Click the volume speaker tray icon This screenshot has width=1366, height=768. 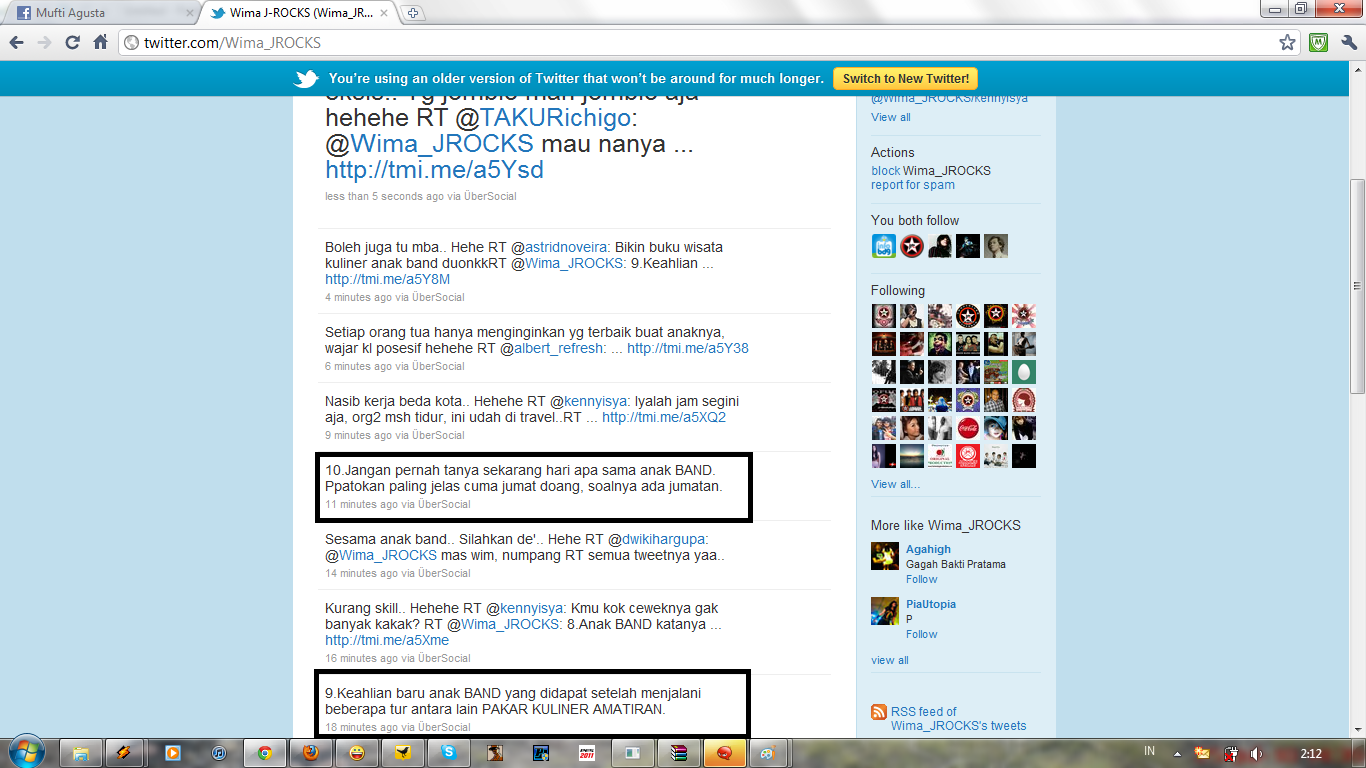[1256, 753]
